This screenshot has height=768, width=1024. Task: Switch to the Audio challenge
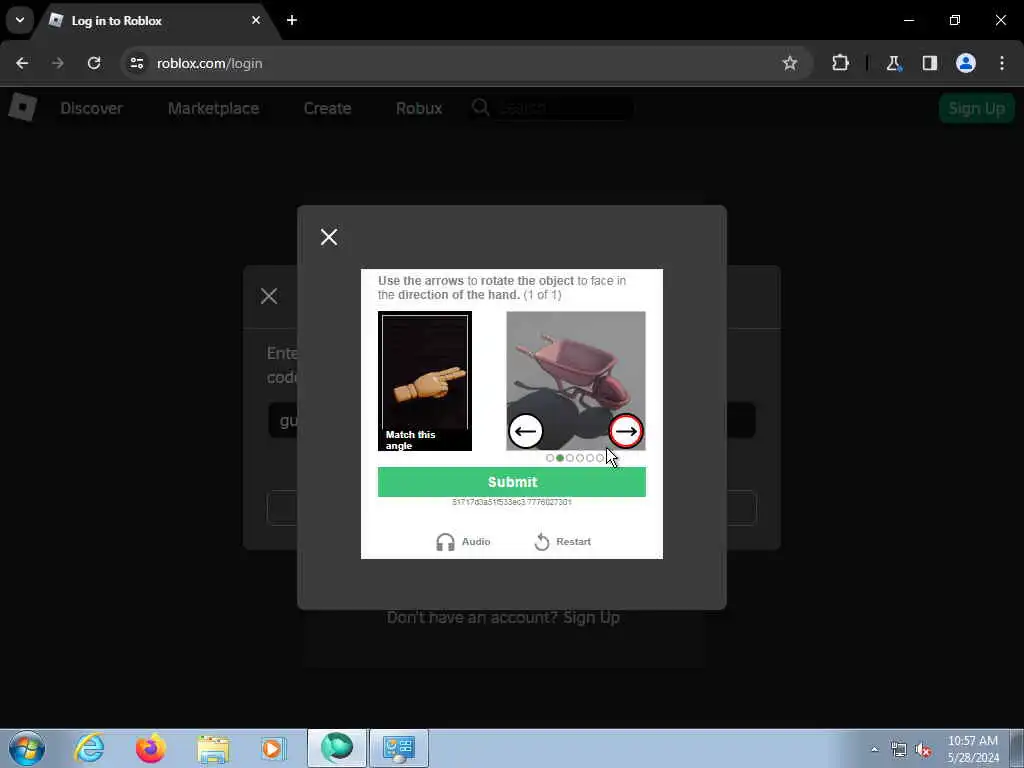pyautogui.click(x=463, y=541)
